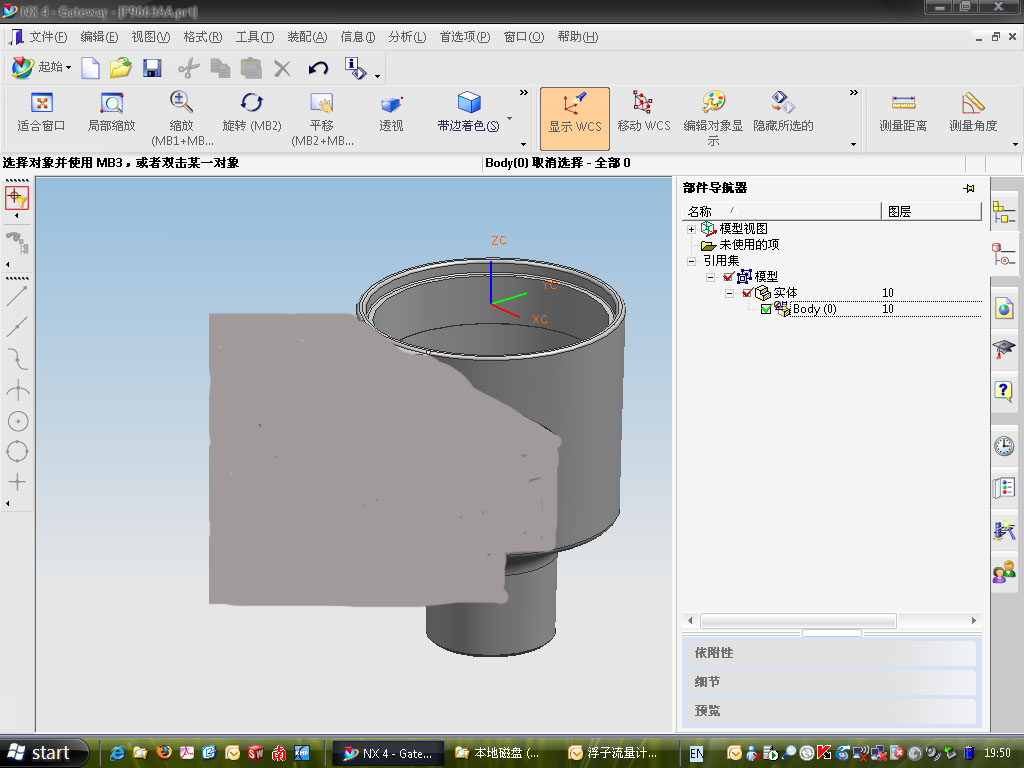Viewport: 1024px width, 768px height.
Task: Collapse the 引用集 tree node
Action: pos(691,261)
